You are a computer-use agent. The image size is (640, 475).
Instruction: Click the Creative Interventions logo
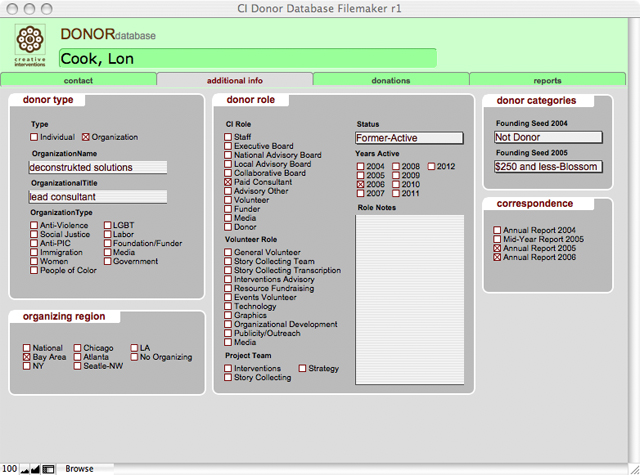(x=30, y=45)
